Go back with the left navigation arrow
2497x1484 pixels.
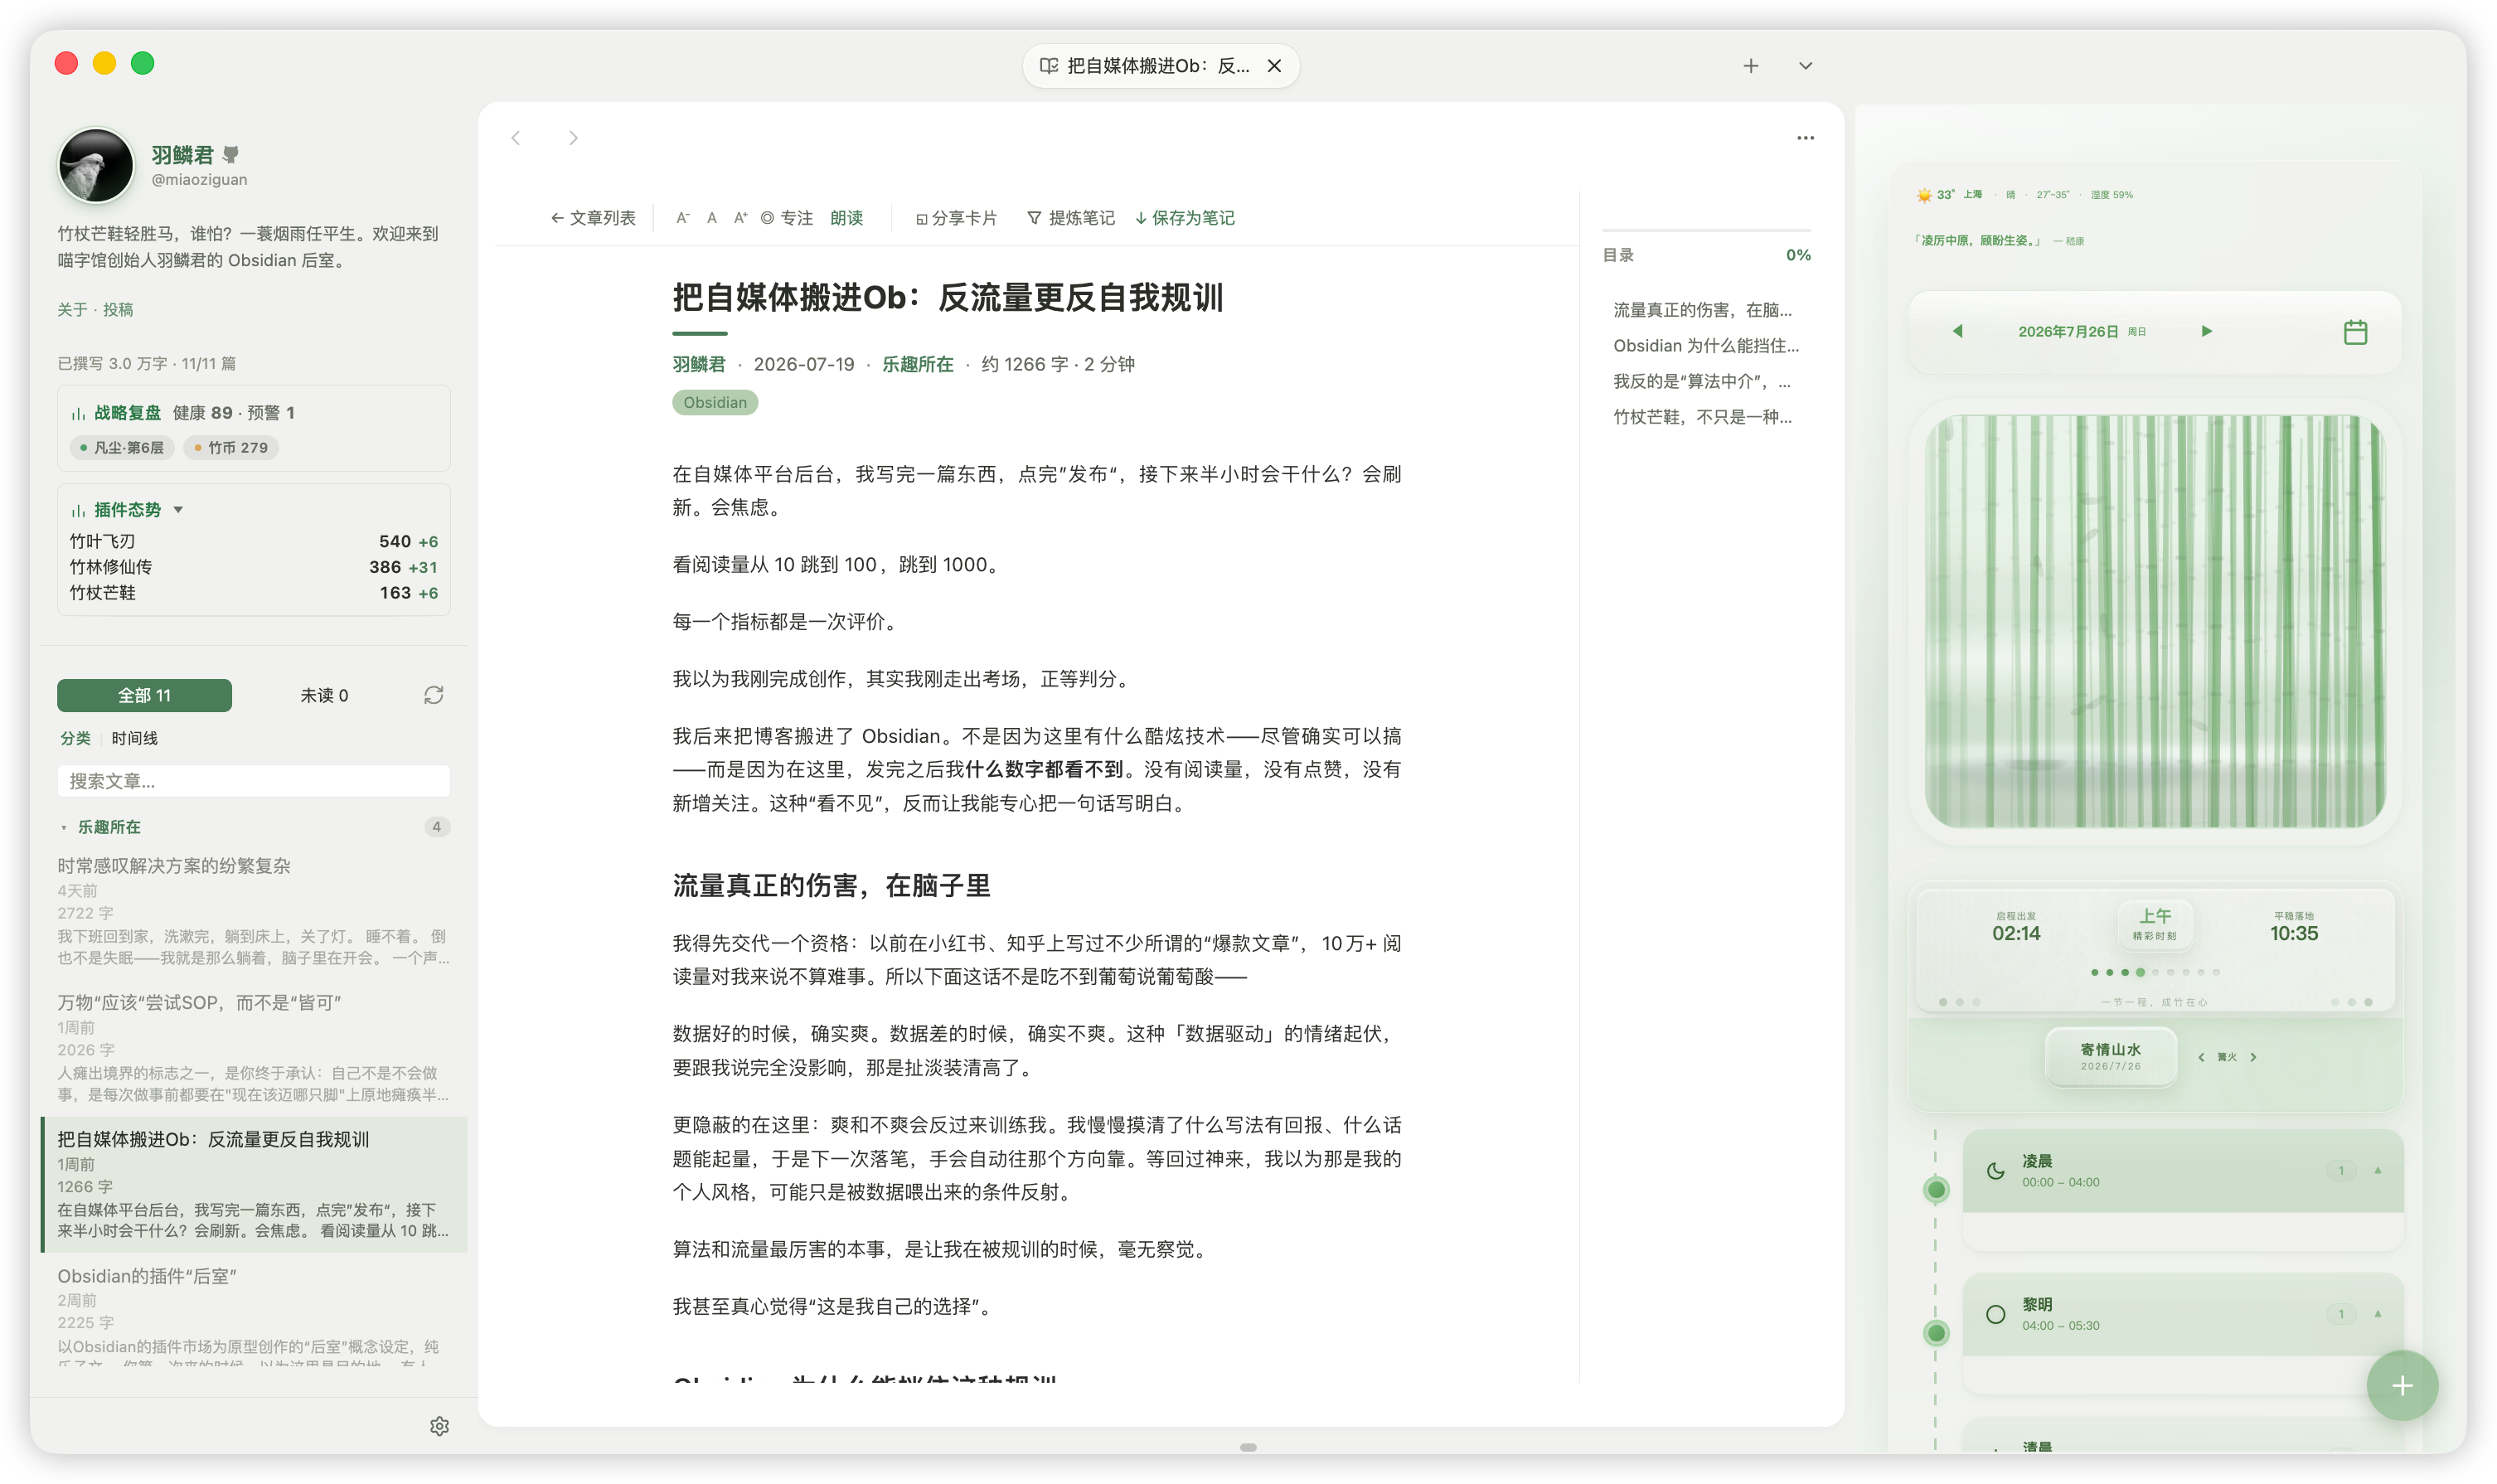point(516,138)
